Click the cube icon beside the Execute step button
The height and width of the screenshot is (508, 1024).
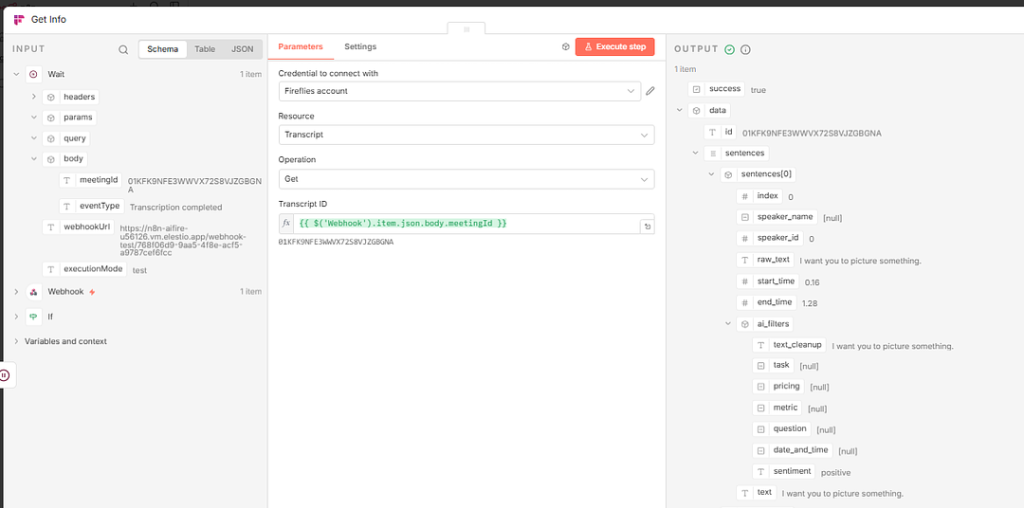point(566,47)
